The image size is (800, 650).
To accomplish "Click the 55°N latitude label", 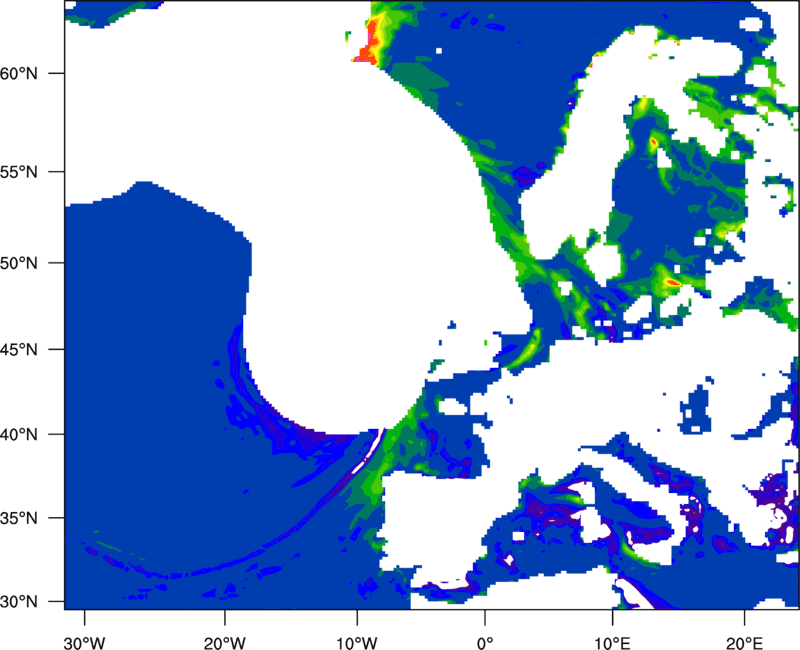I will (19, 172).
